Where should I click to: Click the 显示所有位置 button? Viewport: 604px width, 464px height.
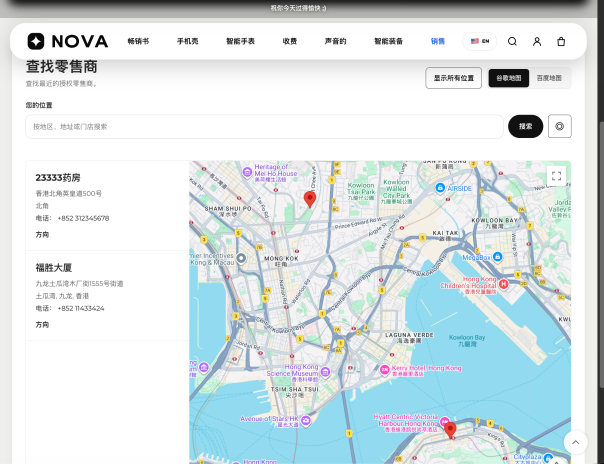pos(453,78)
